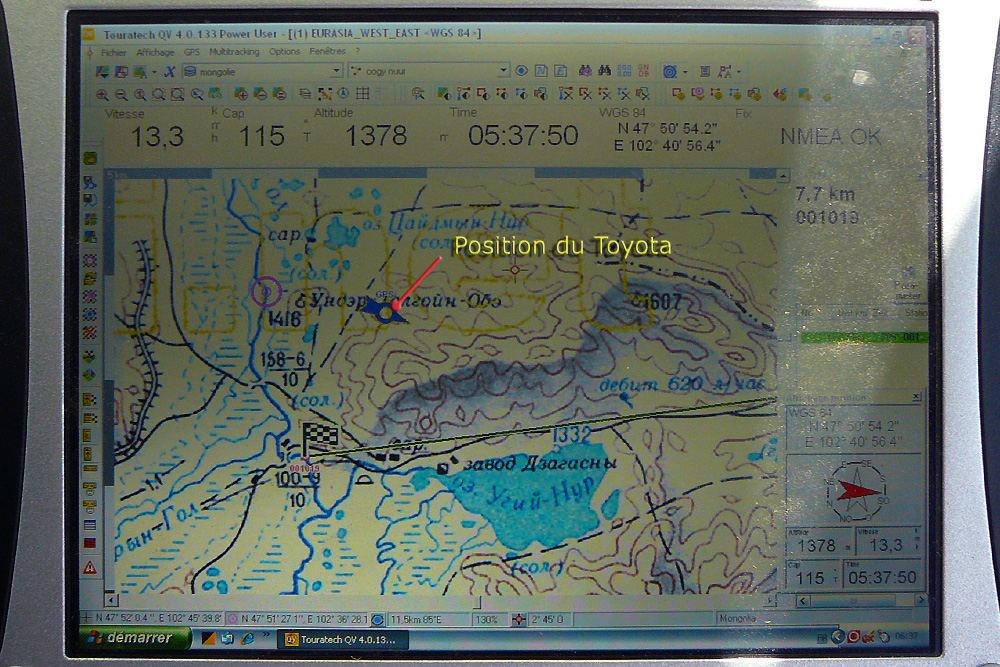Click the document list icon near target
This screenshot has width=1000, height=667.
click(x=705, y=71)
